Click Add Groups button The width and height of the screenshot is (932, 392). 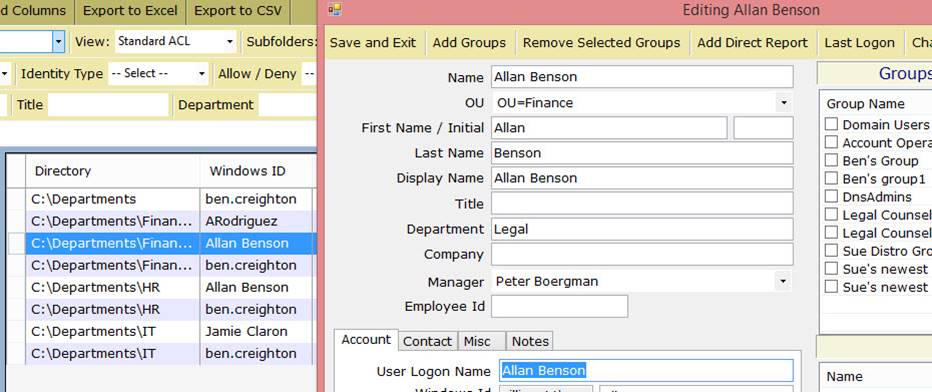(x=469, y=43)
